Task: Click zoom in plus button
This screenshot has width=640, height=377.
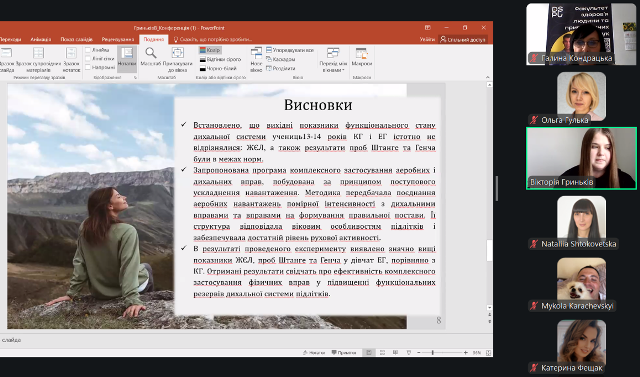Action: pyautogui.click(x=466, y=353)
